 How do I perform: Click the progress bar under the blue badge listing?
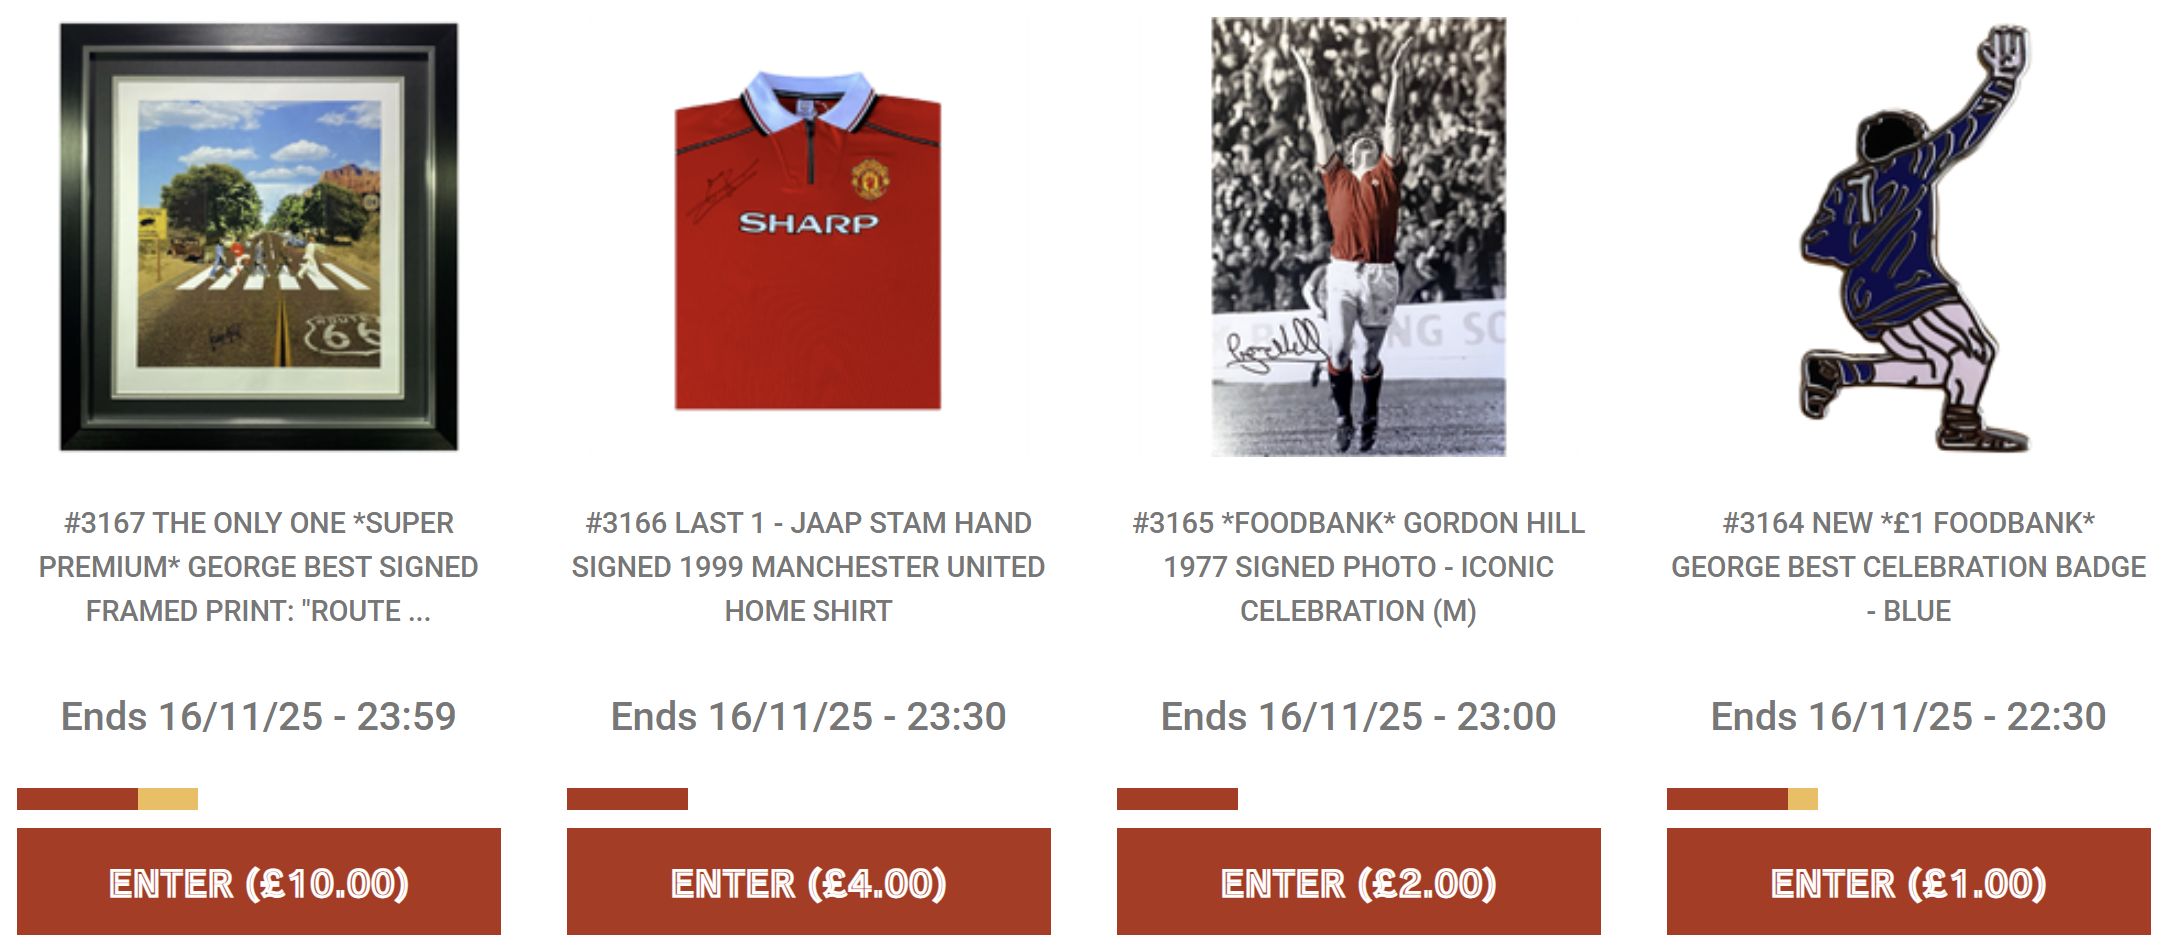tap(1742, 799)
